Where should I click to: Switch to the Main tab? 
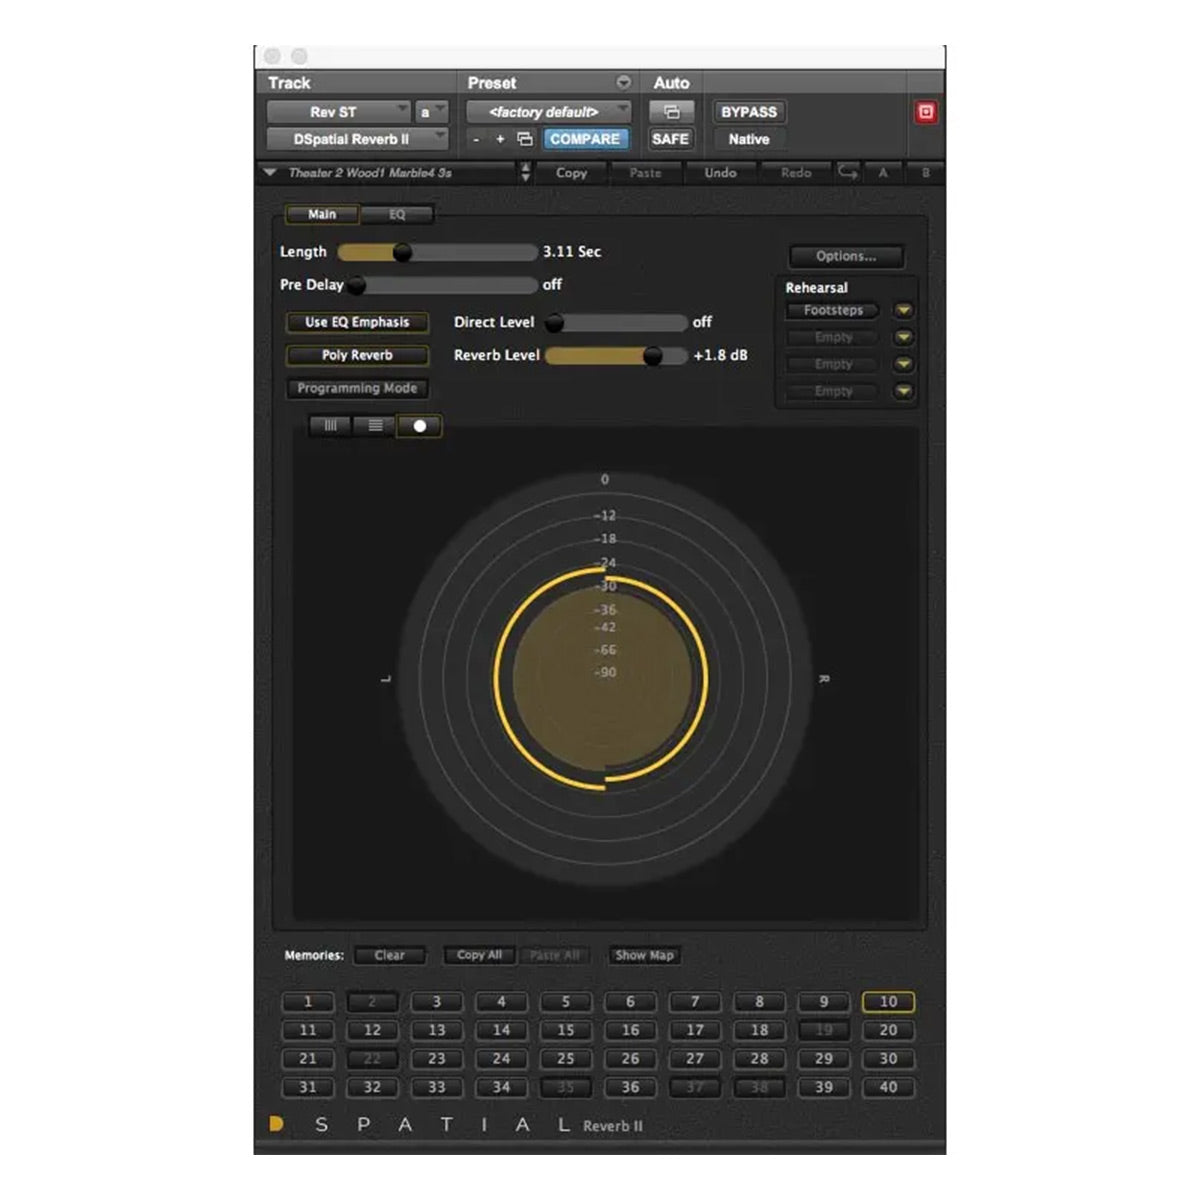pos(322,214)
